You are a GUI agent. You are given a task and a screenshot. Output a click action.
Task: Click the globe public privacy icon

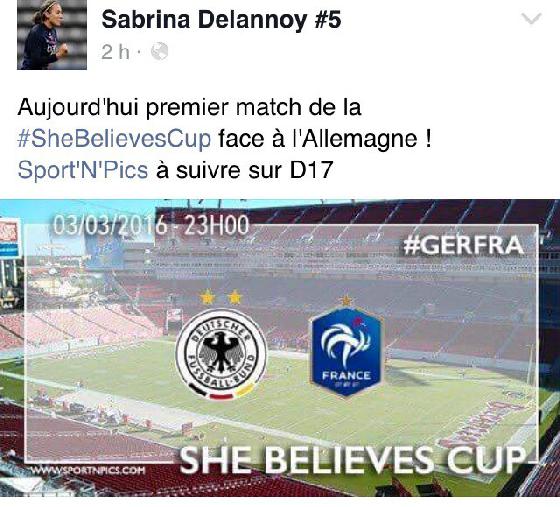[159, 52]
